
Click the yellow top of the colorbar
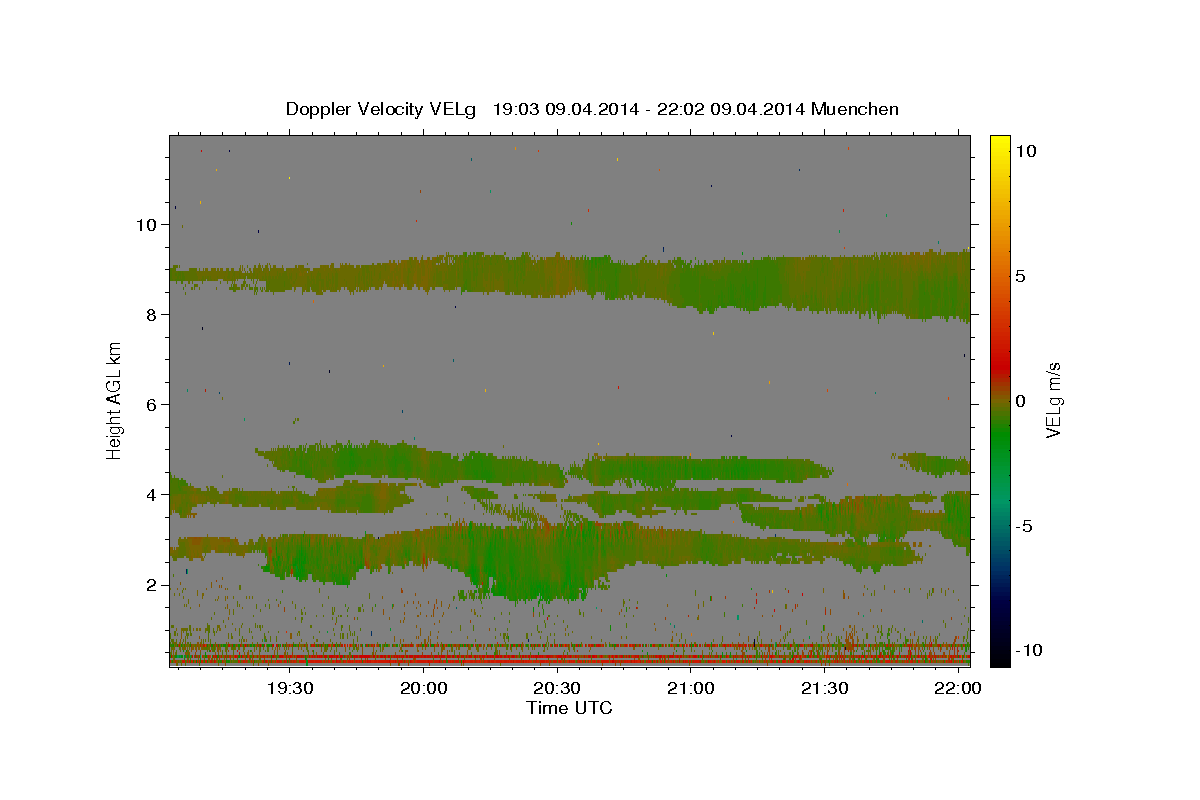pos(1000,145)
